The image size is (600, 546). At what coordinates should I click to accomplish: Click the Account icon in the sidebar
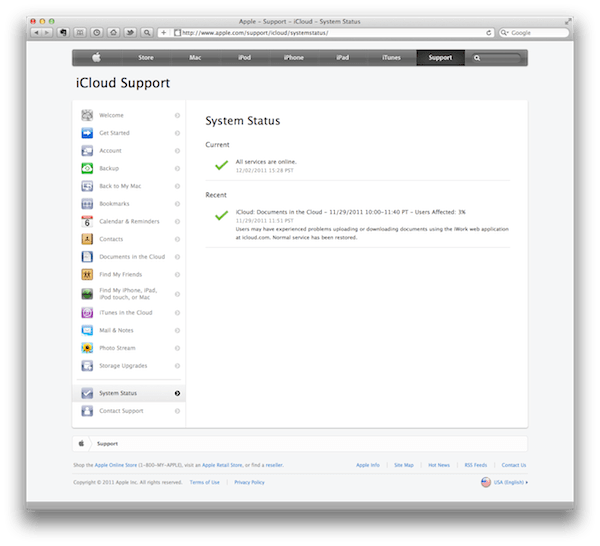(x=87, y=151)
